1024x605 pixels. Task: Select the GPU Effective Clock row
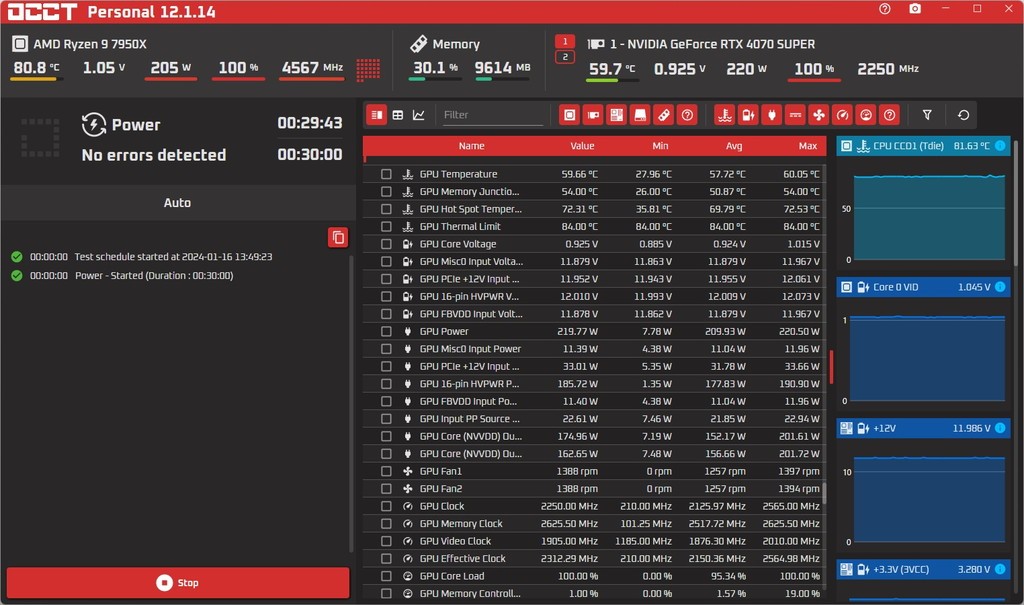pos(594,559)
